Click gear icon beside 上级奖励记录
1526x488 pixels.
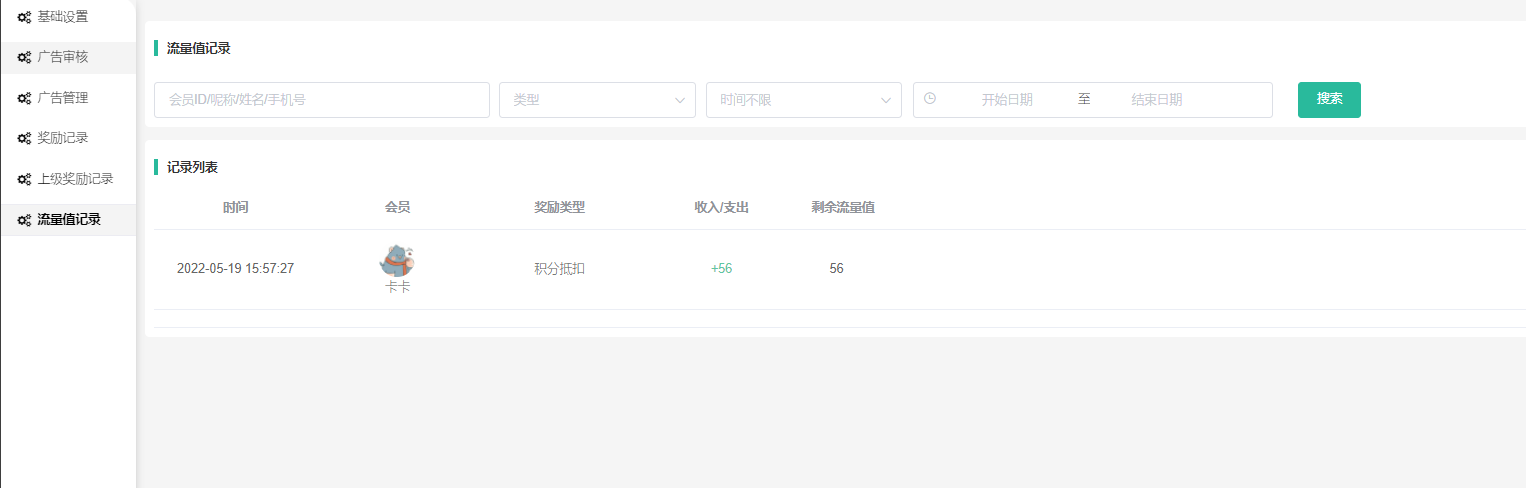pyautogui.click(x=24, y=180)
